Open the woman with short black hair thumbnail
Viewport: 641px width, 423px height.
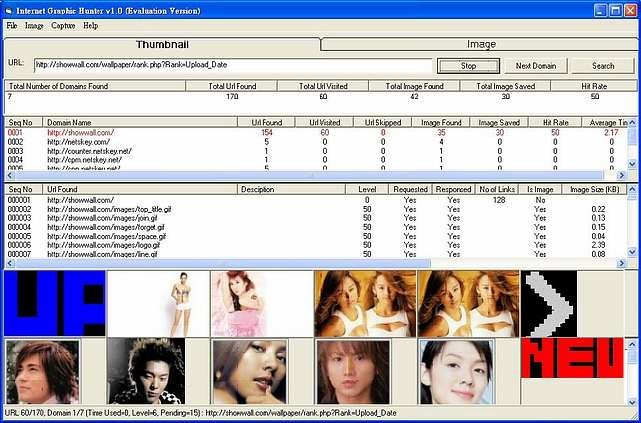(457, 371)
